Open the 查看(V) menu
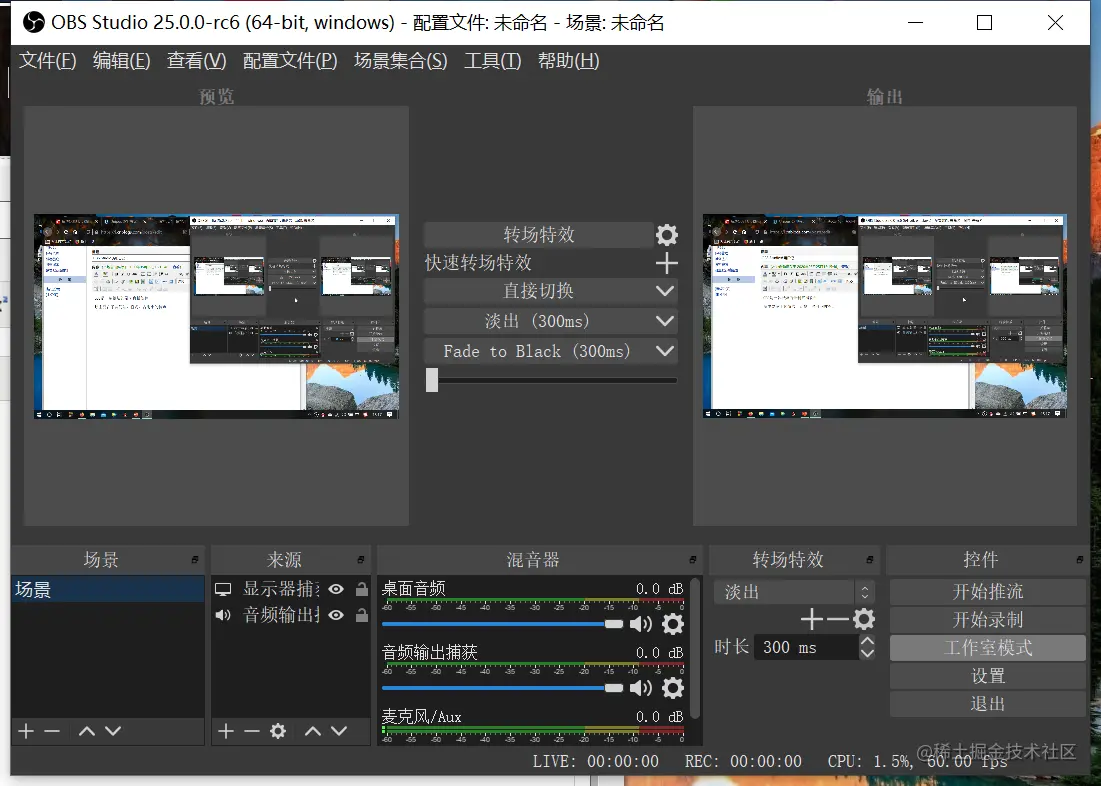This screenshot has height=786, width=1101. point(197,60)
